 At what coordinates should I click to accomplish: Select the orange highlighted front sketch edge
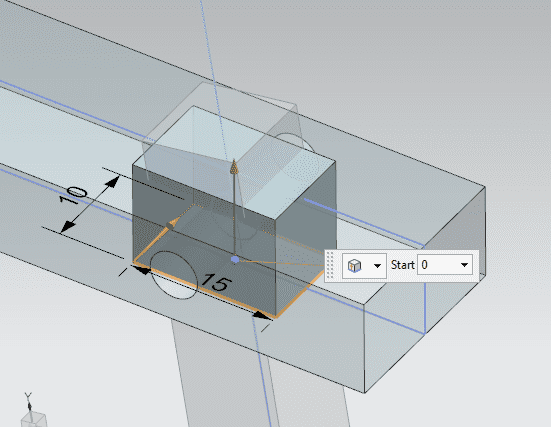(205, 290)
